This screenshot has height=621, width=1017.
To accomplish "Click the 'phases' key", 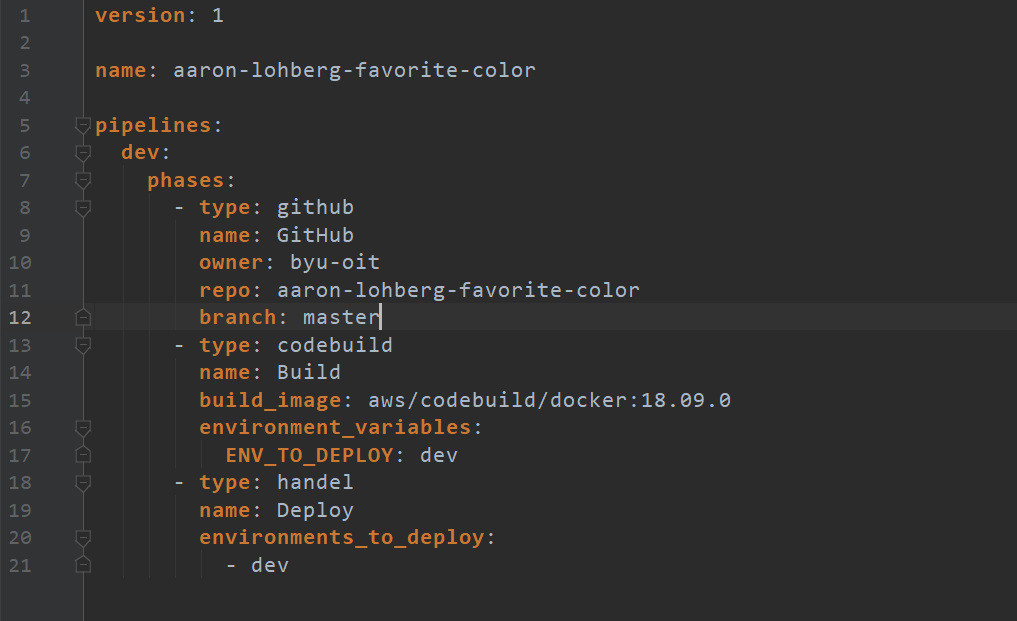I will pyautogui.click(x=186, y=180).
